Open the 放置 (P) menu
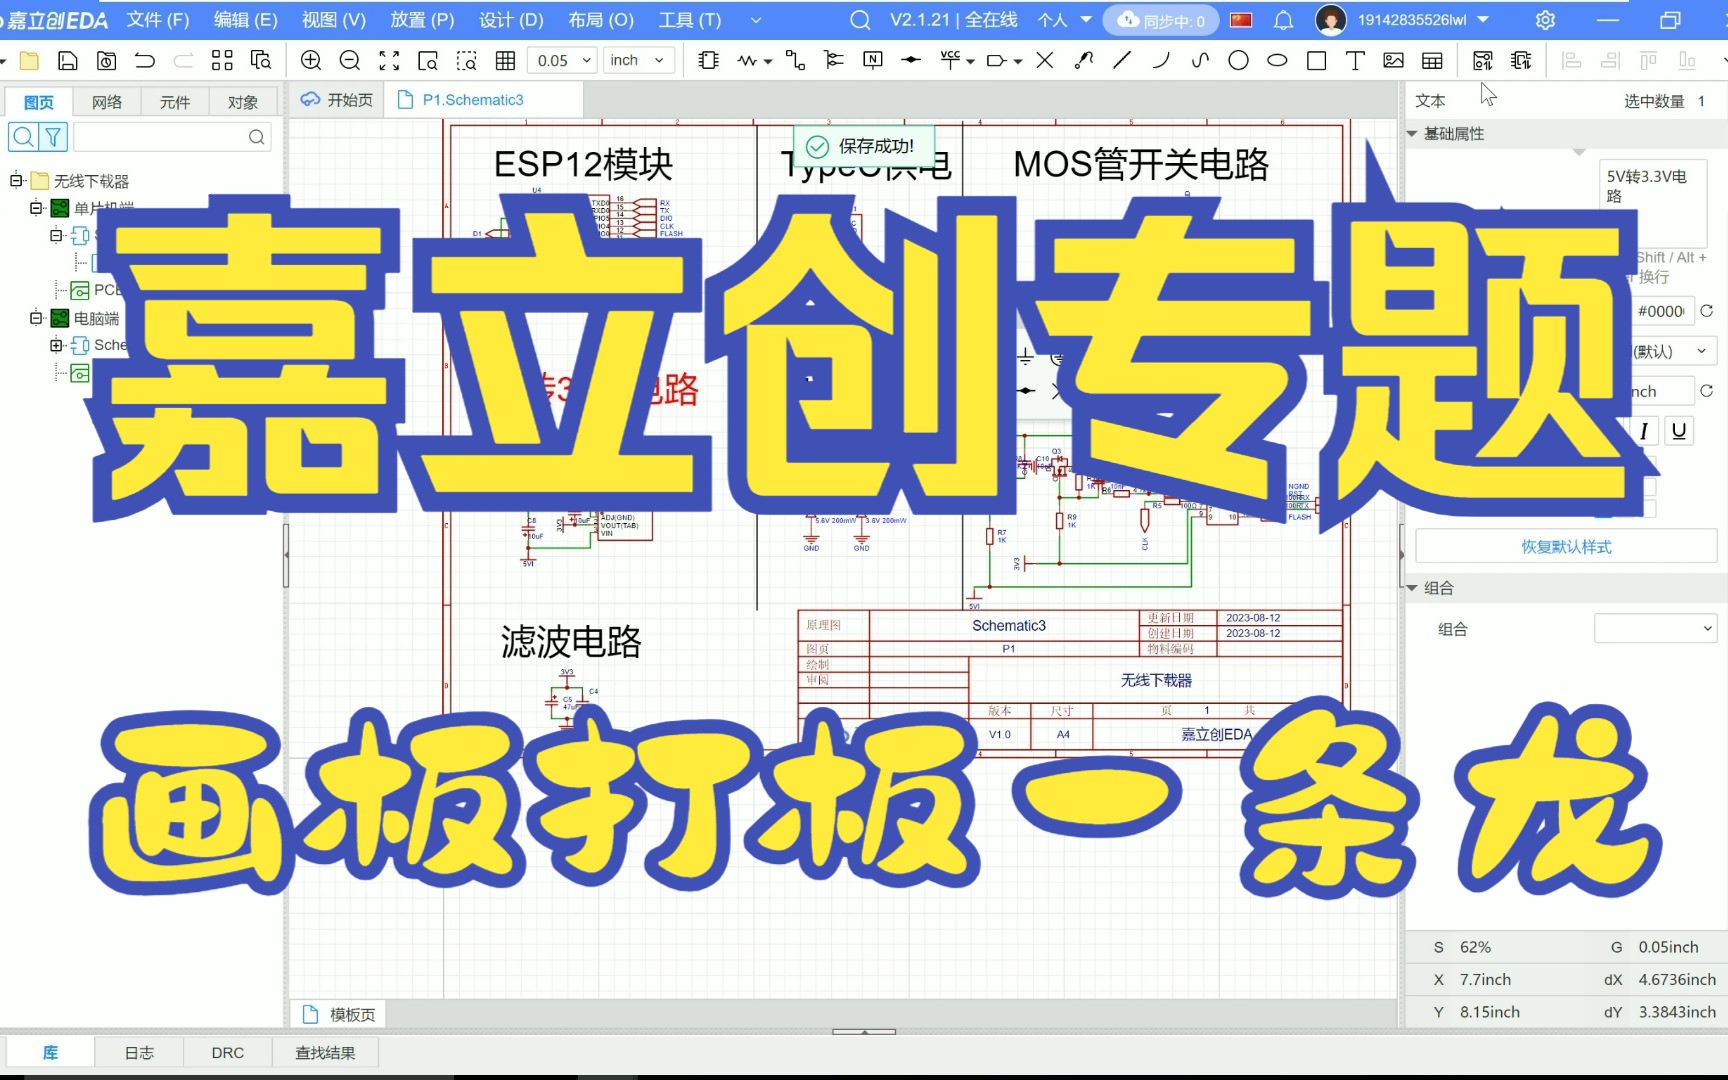This screenshot has width=1728, height=1080. 422,20
